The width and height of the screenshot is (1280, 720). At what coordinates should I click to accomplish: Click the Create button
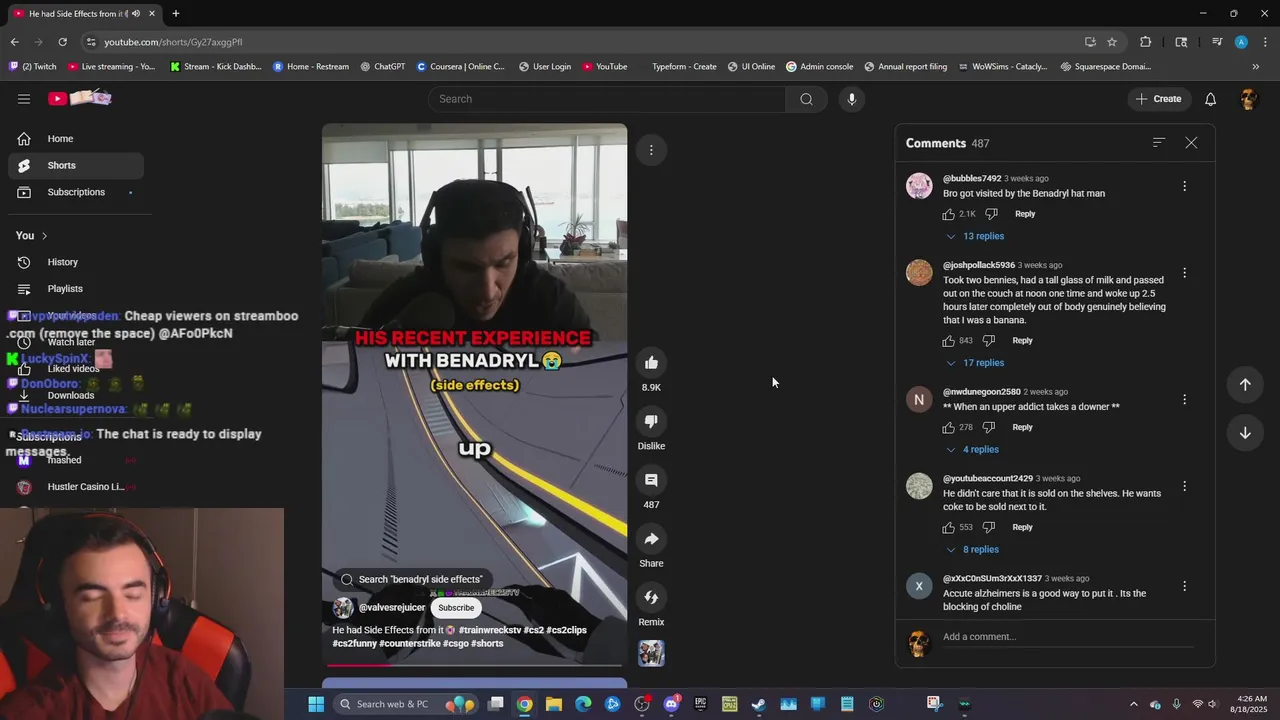[1158, 99]
